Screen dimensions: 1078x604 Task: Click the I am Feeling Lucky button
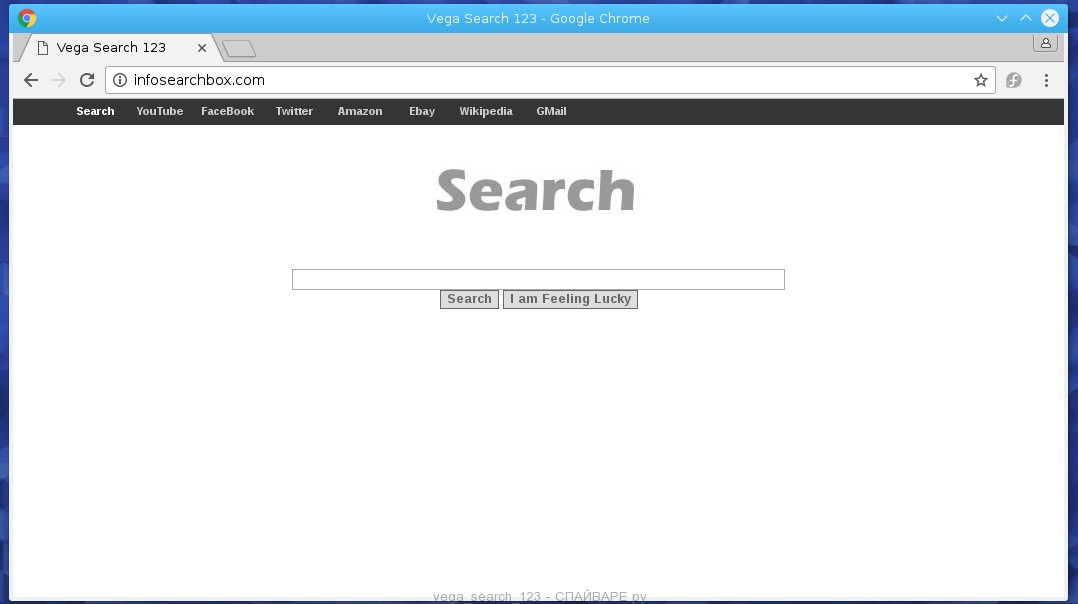click(x=570, y=298)
